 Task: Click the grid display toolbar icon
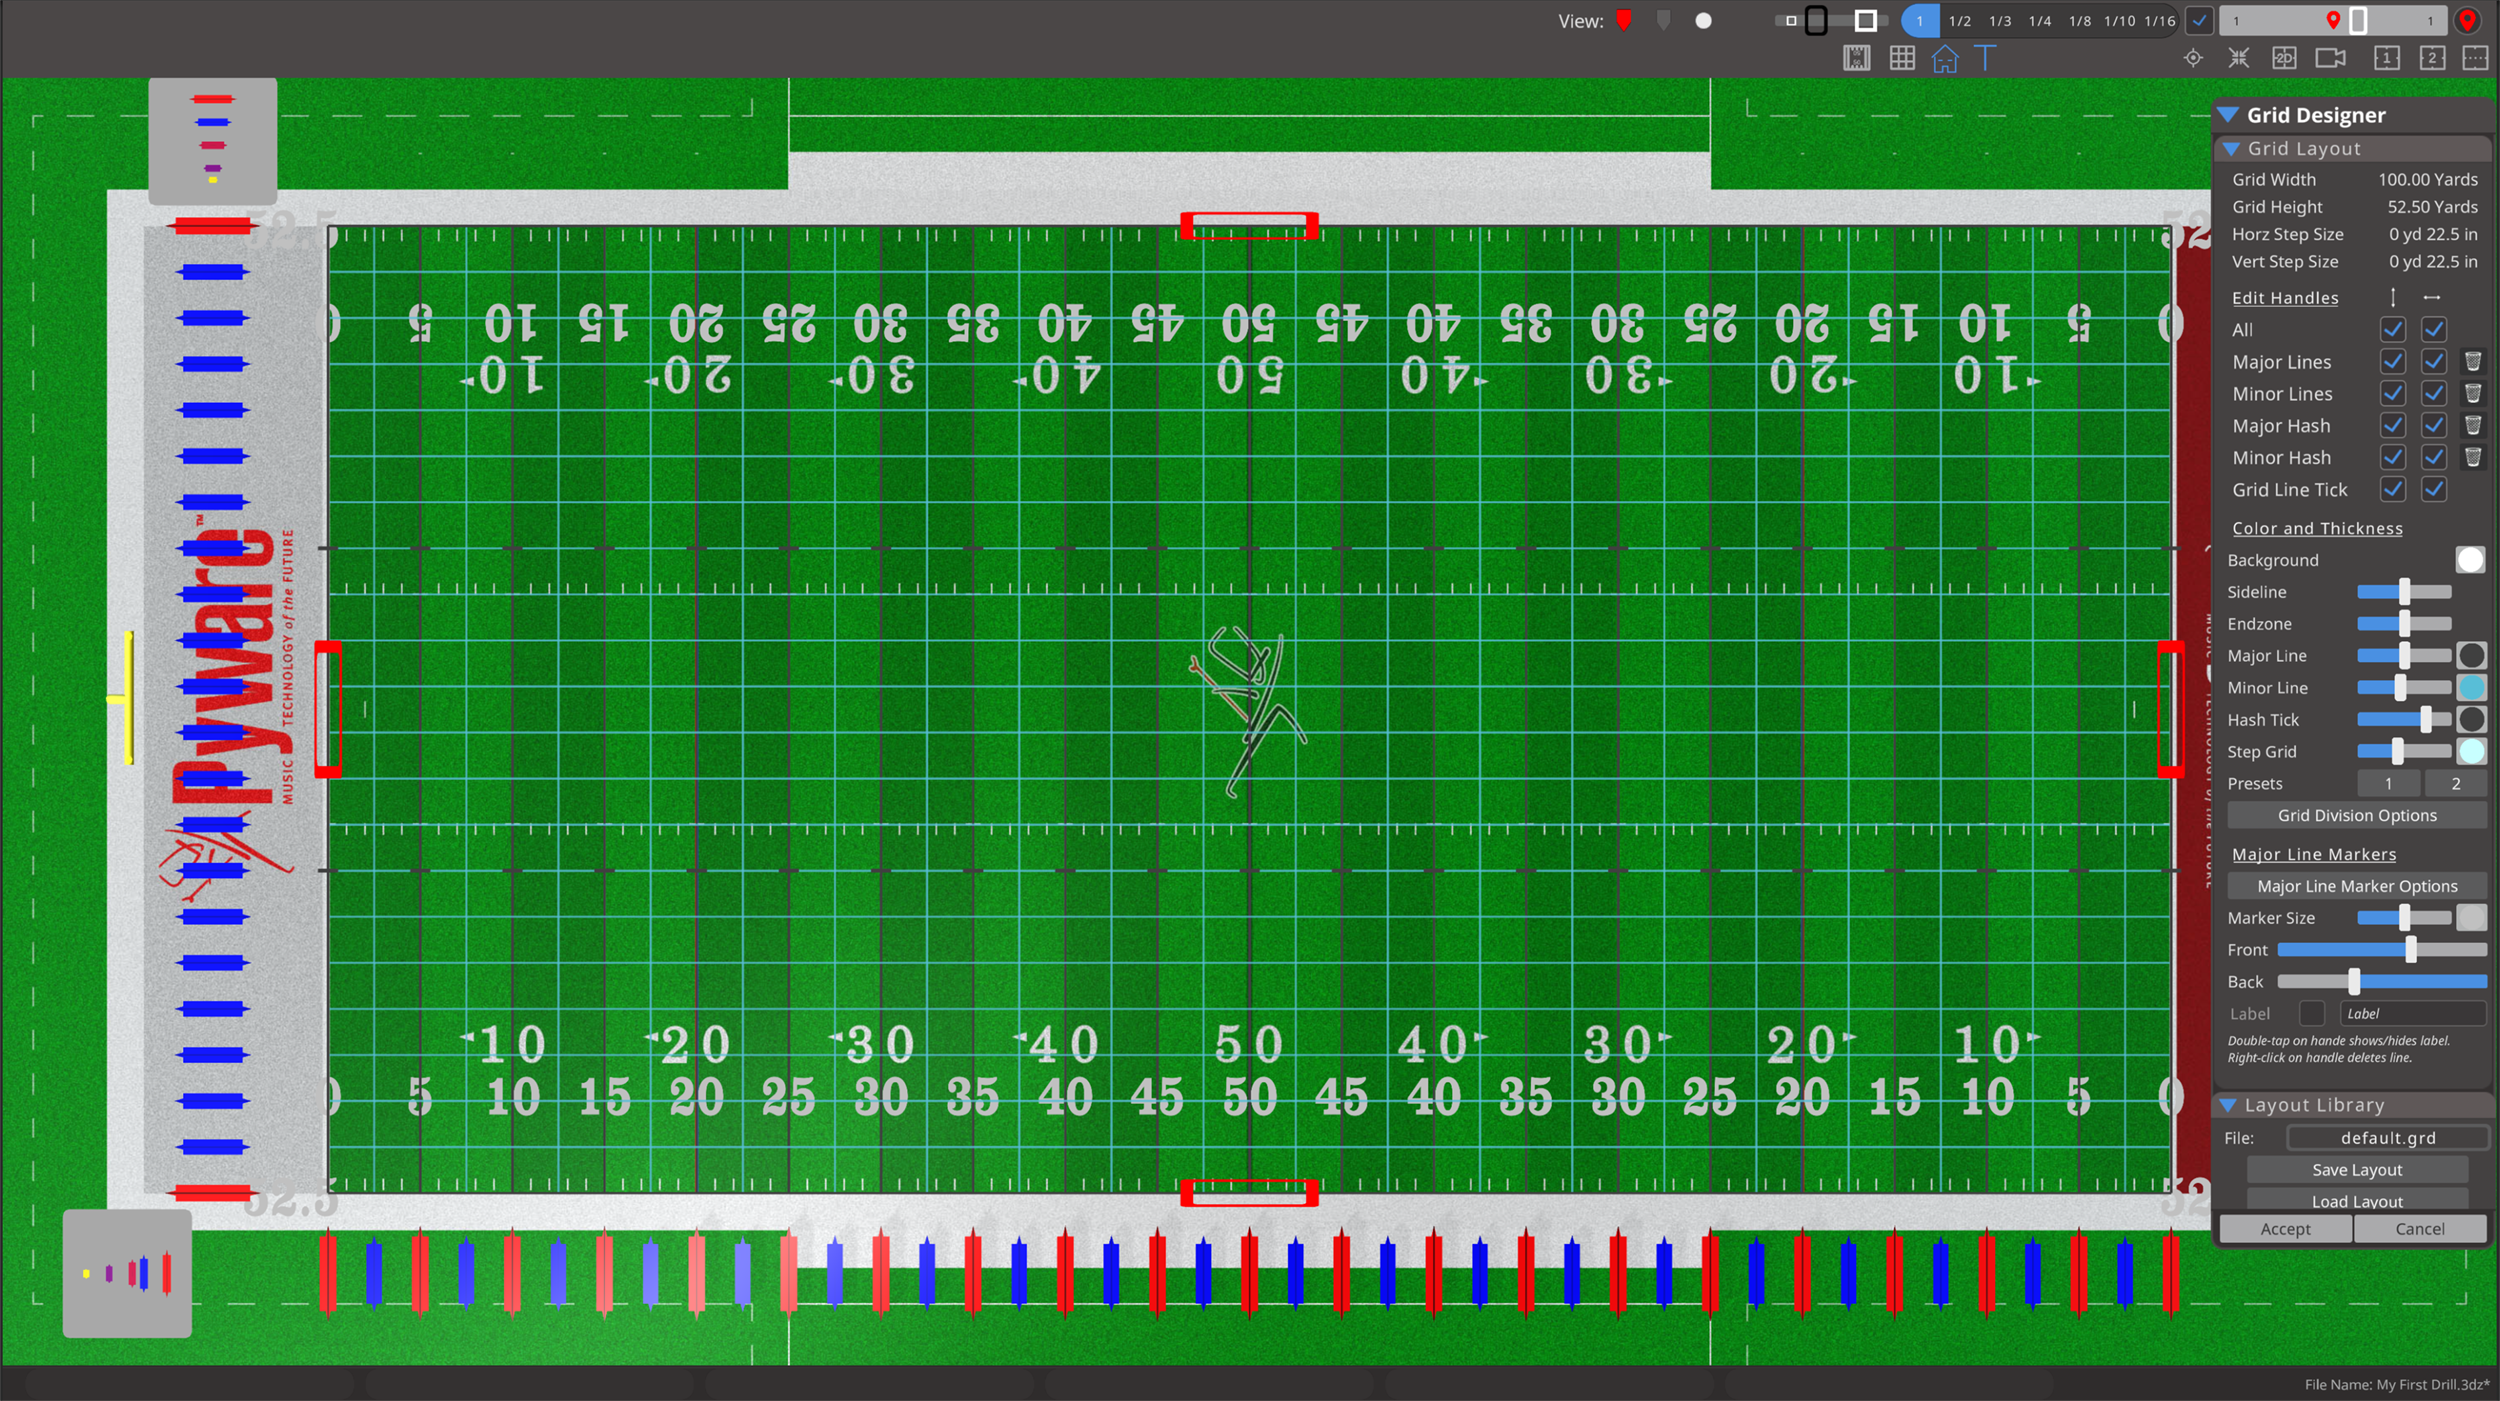(x=1902, y=58)
